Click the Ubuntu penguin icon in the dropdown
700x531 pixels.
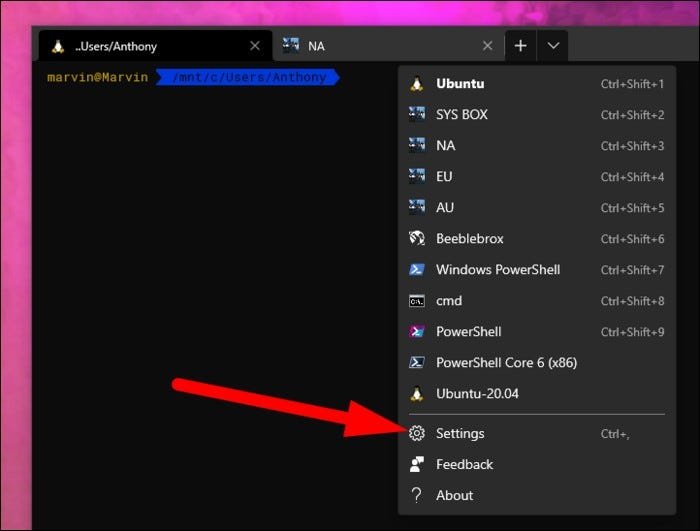(x=417, y=84)
